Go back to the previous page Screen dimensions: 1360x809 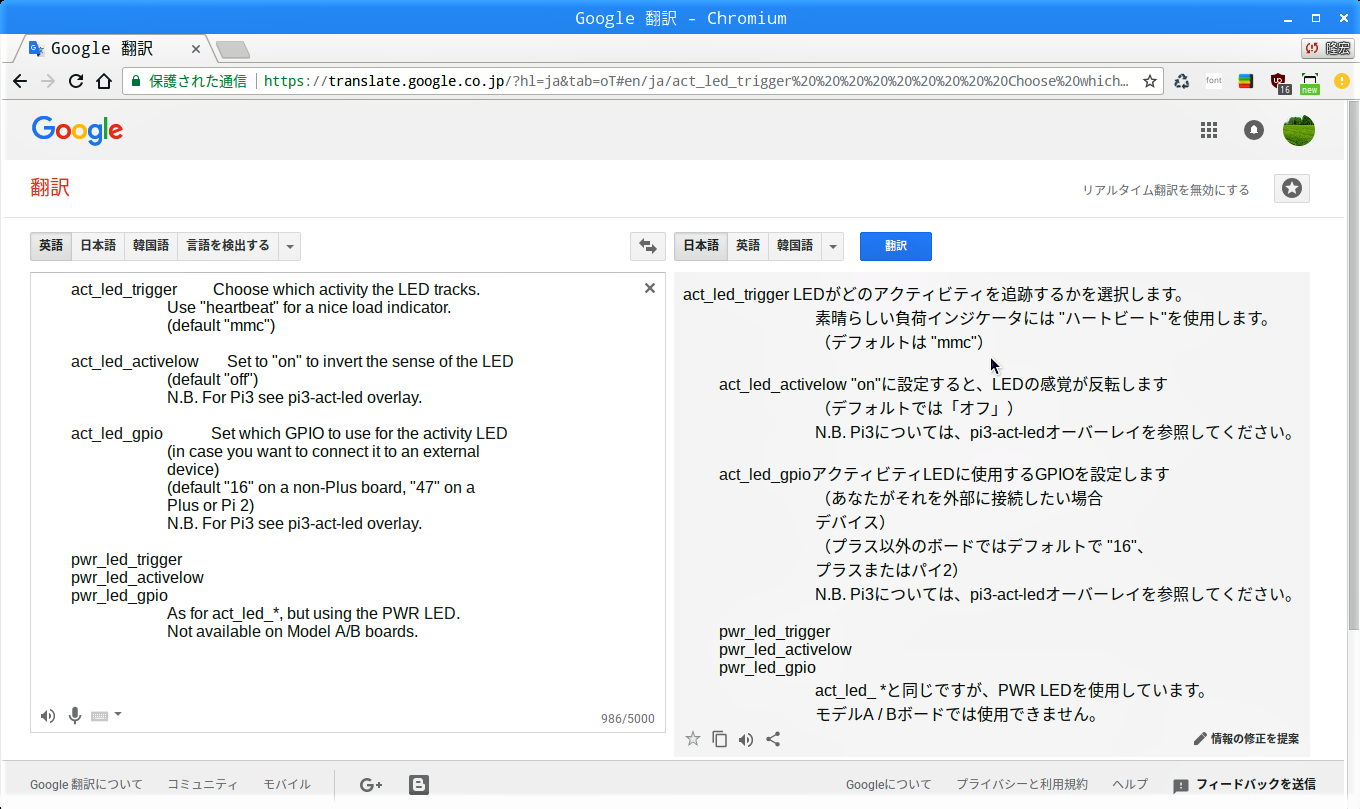(19, 81)
